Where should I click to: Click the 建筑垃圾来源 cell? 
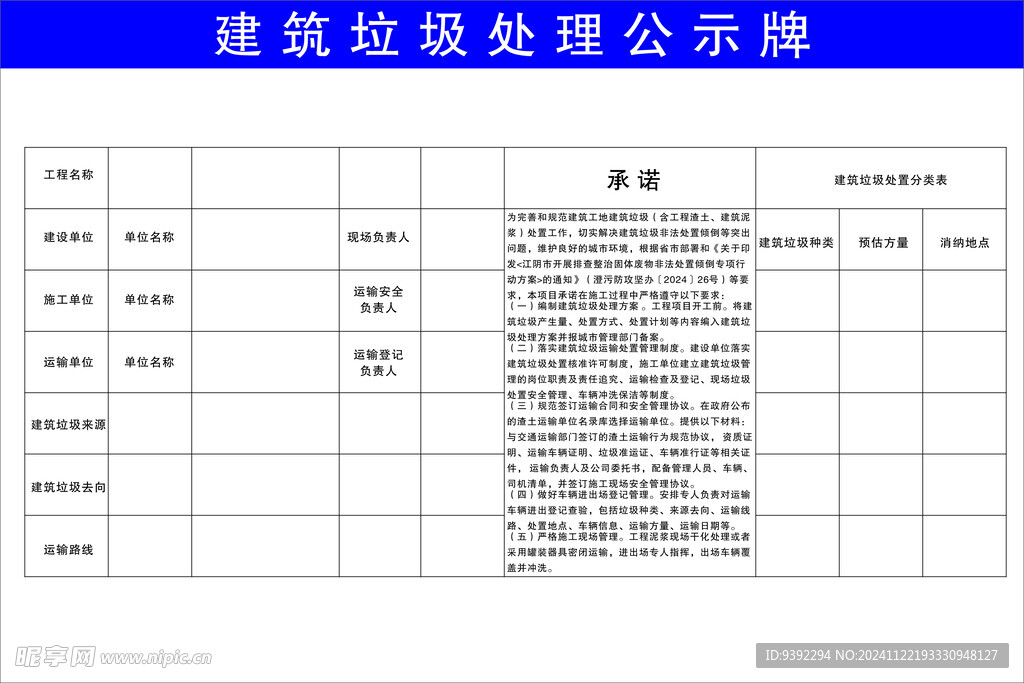click(68, 424)
